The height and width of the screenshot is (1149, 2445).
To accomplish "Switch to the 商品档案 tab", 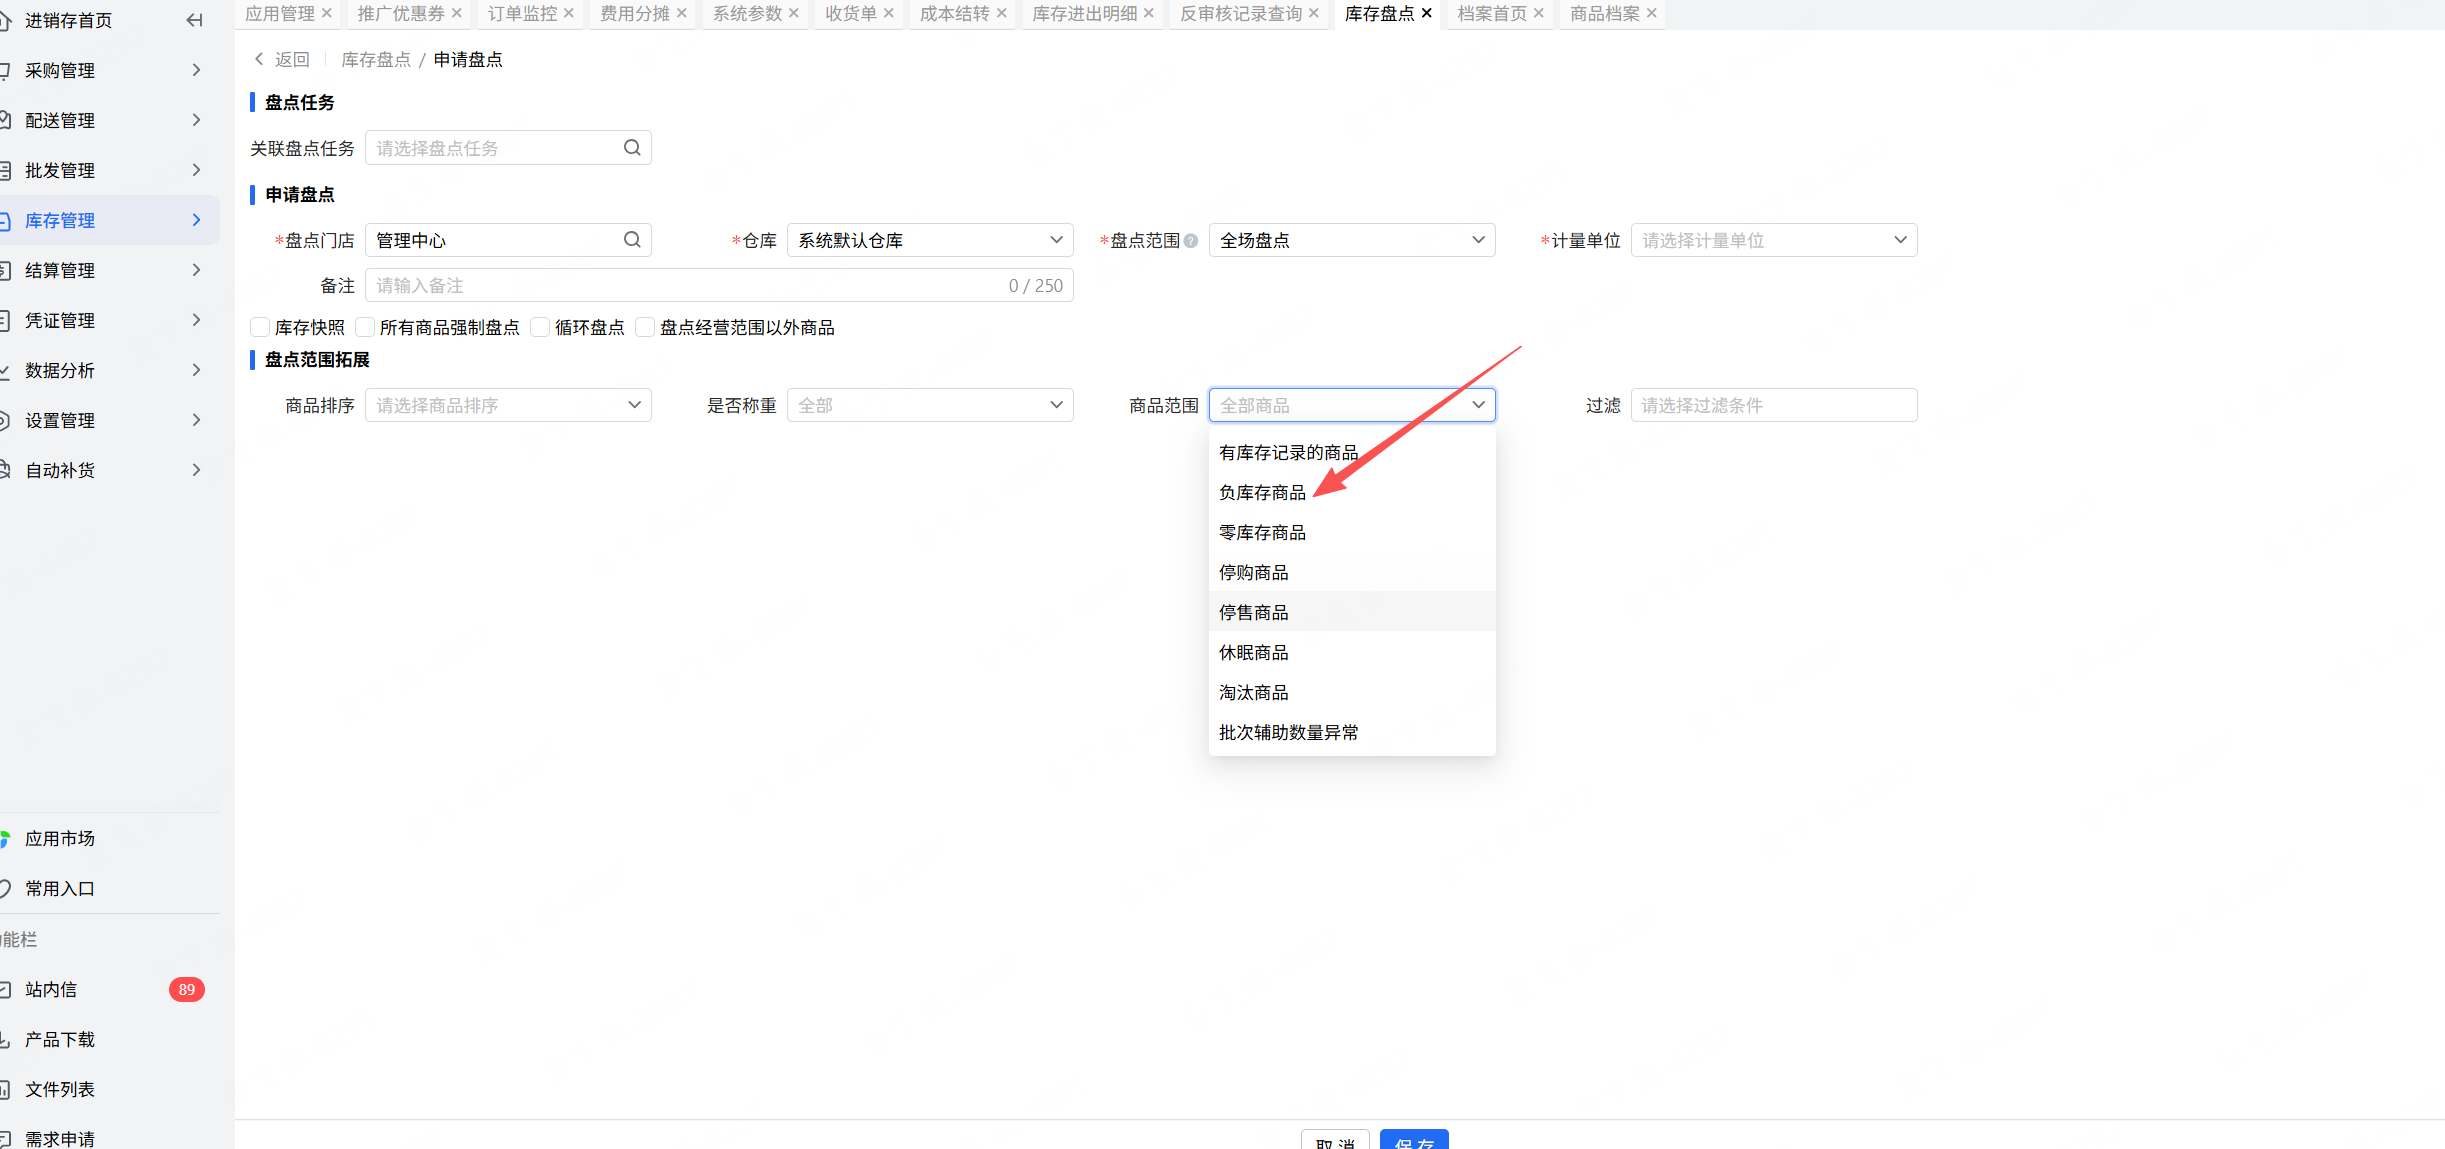I will point(1604,13).
